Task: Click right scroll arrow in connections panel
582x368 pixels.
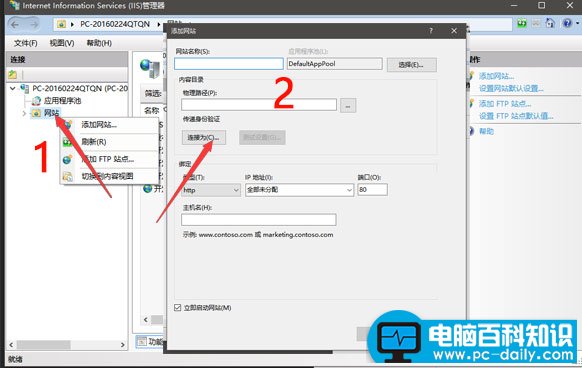Action: point(122,345)
